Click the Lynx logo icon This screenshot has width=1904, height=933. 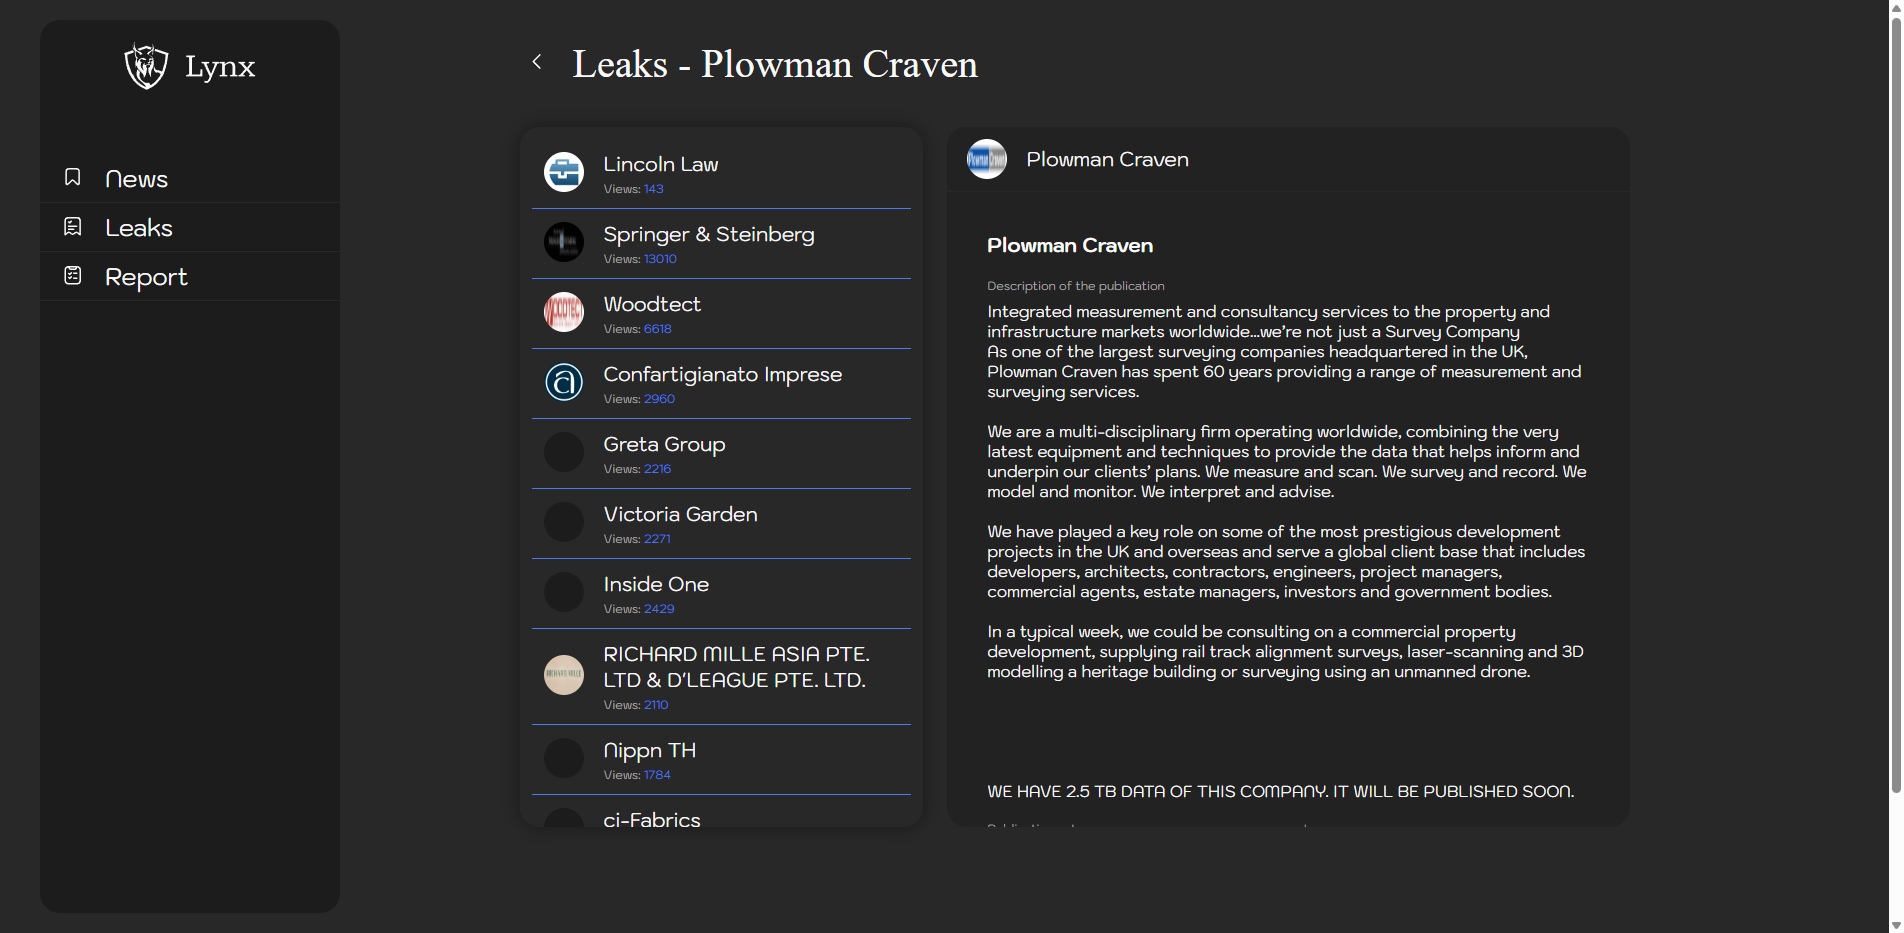click(x=146, y=66)
